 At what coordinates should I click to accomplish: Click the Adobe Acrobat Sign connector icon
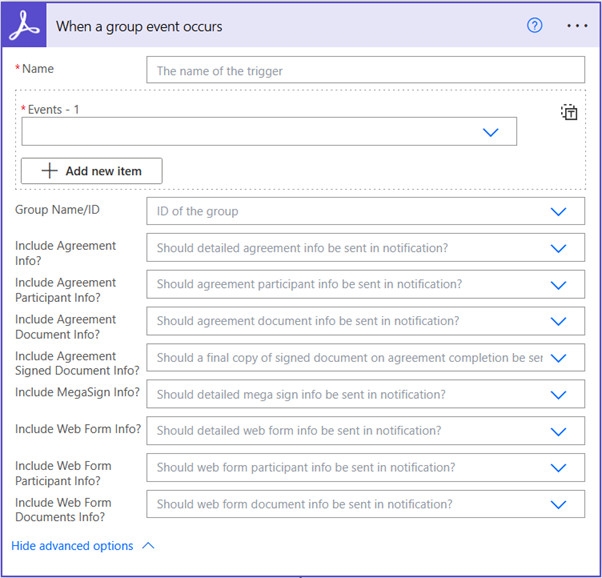pyautogui.click(x=24, y=26)
